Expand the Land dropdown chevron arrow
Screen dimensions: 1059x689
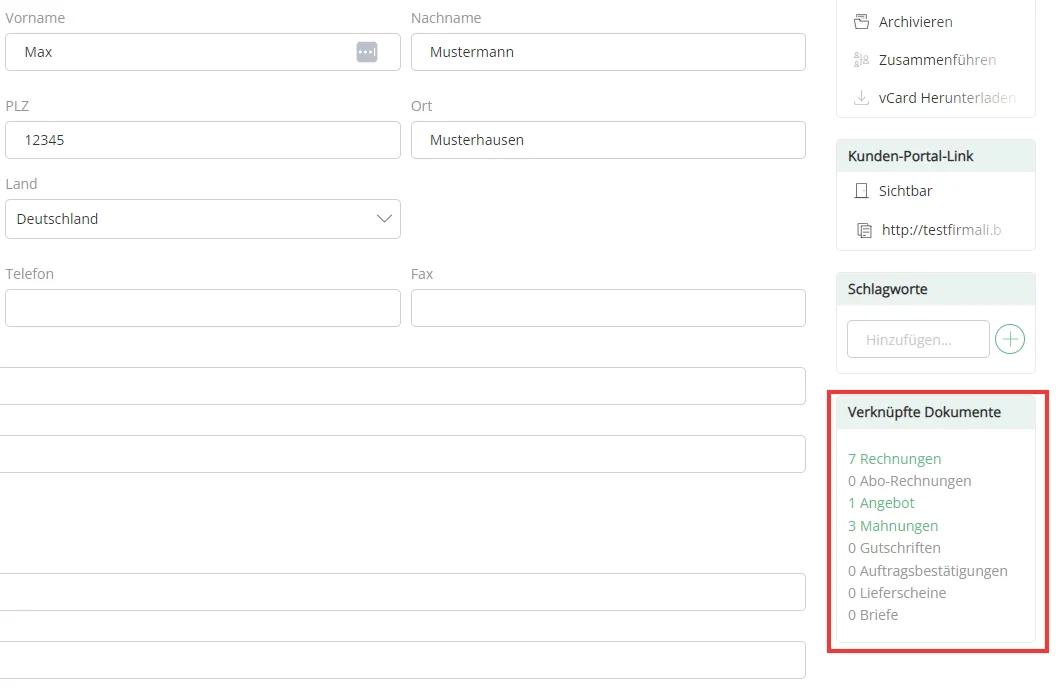pyautogui.click(x=384, y=219)
